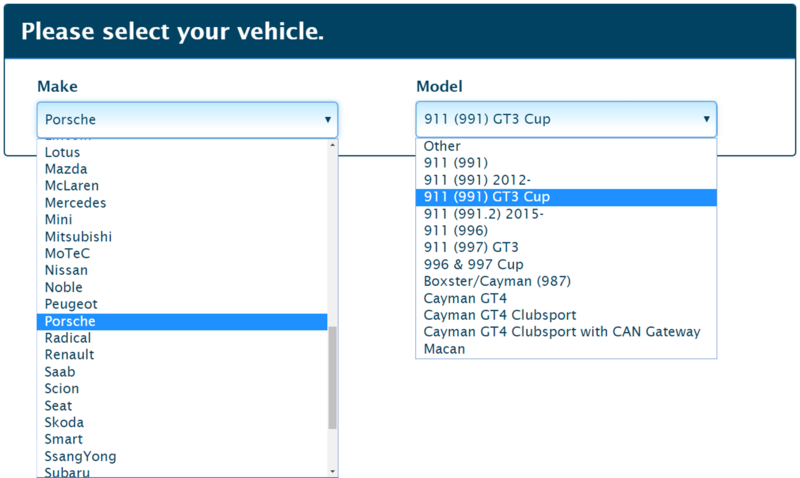Choose Noble from the Make list
Image resolution: width=800 pixels, height=478 pixels.
pyautogui.click(x=182, y=287)
